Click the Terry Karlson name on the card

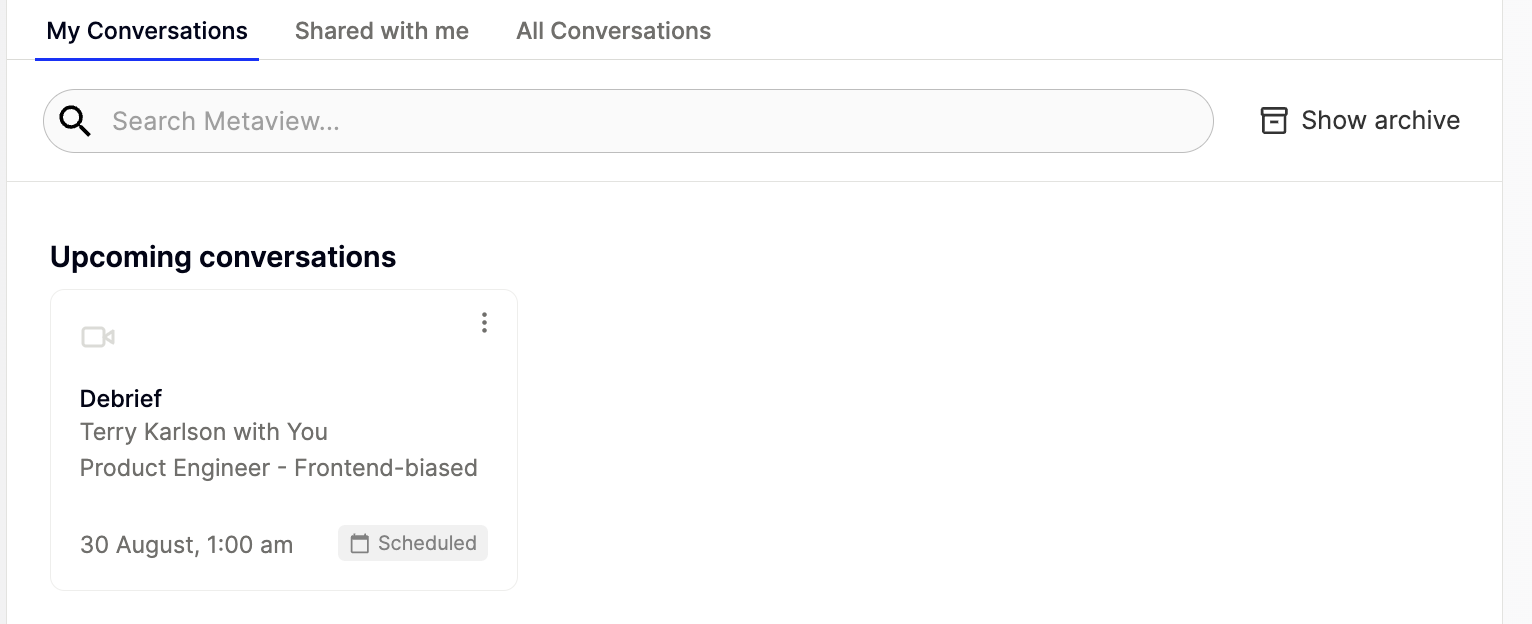[153, 432]
